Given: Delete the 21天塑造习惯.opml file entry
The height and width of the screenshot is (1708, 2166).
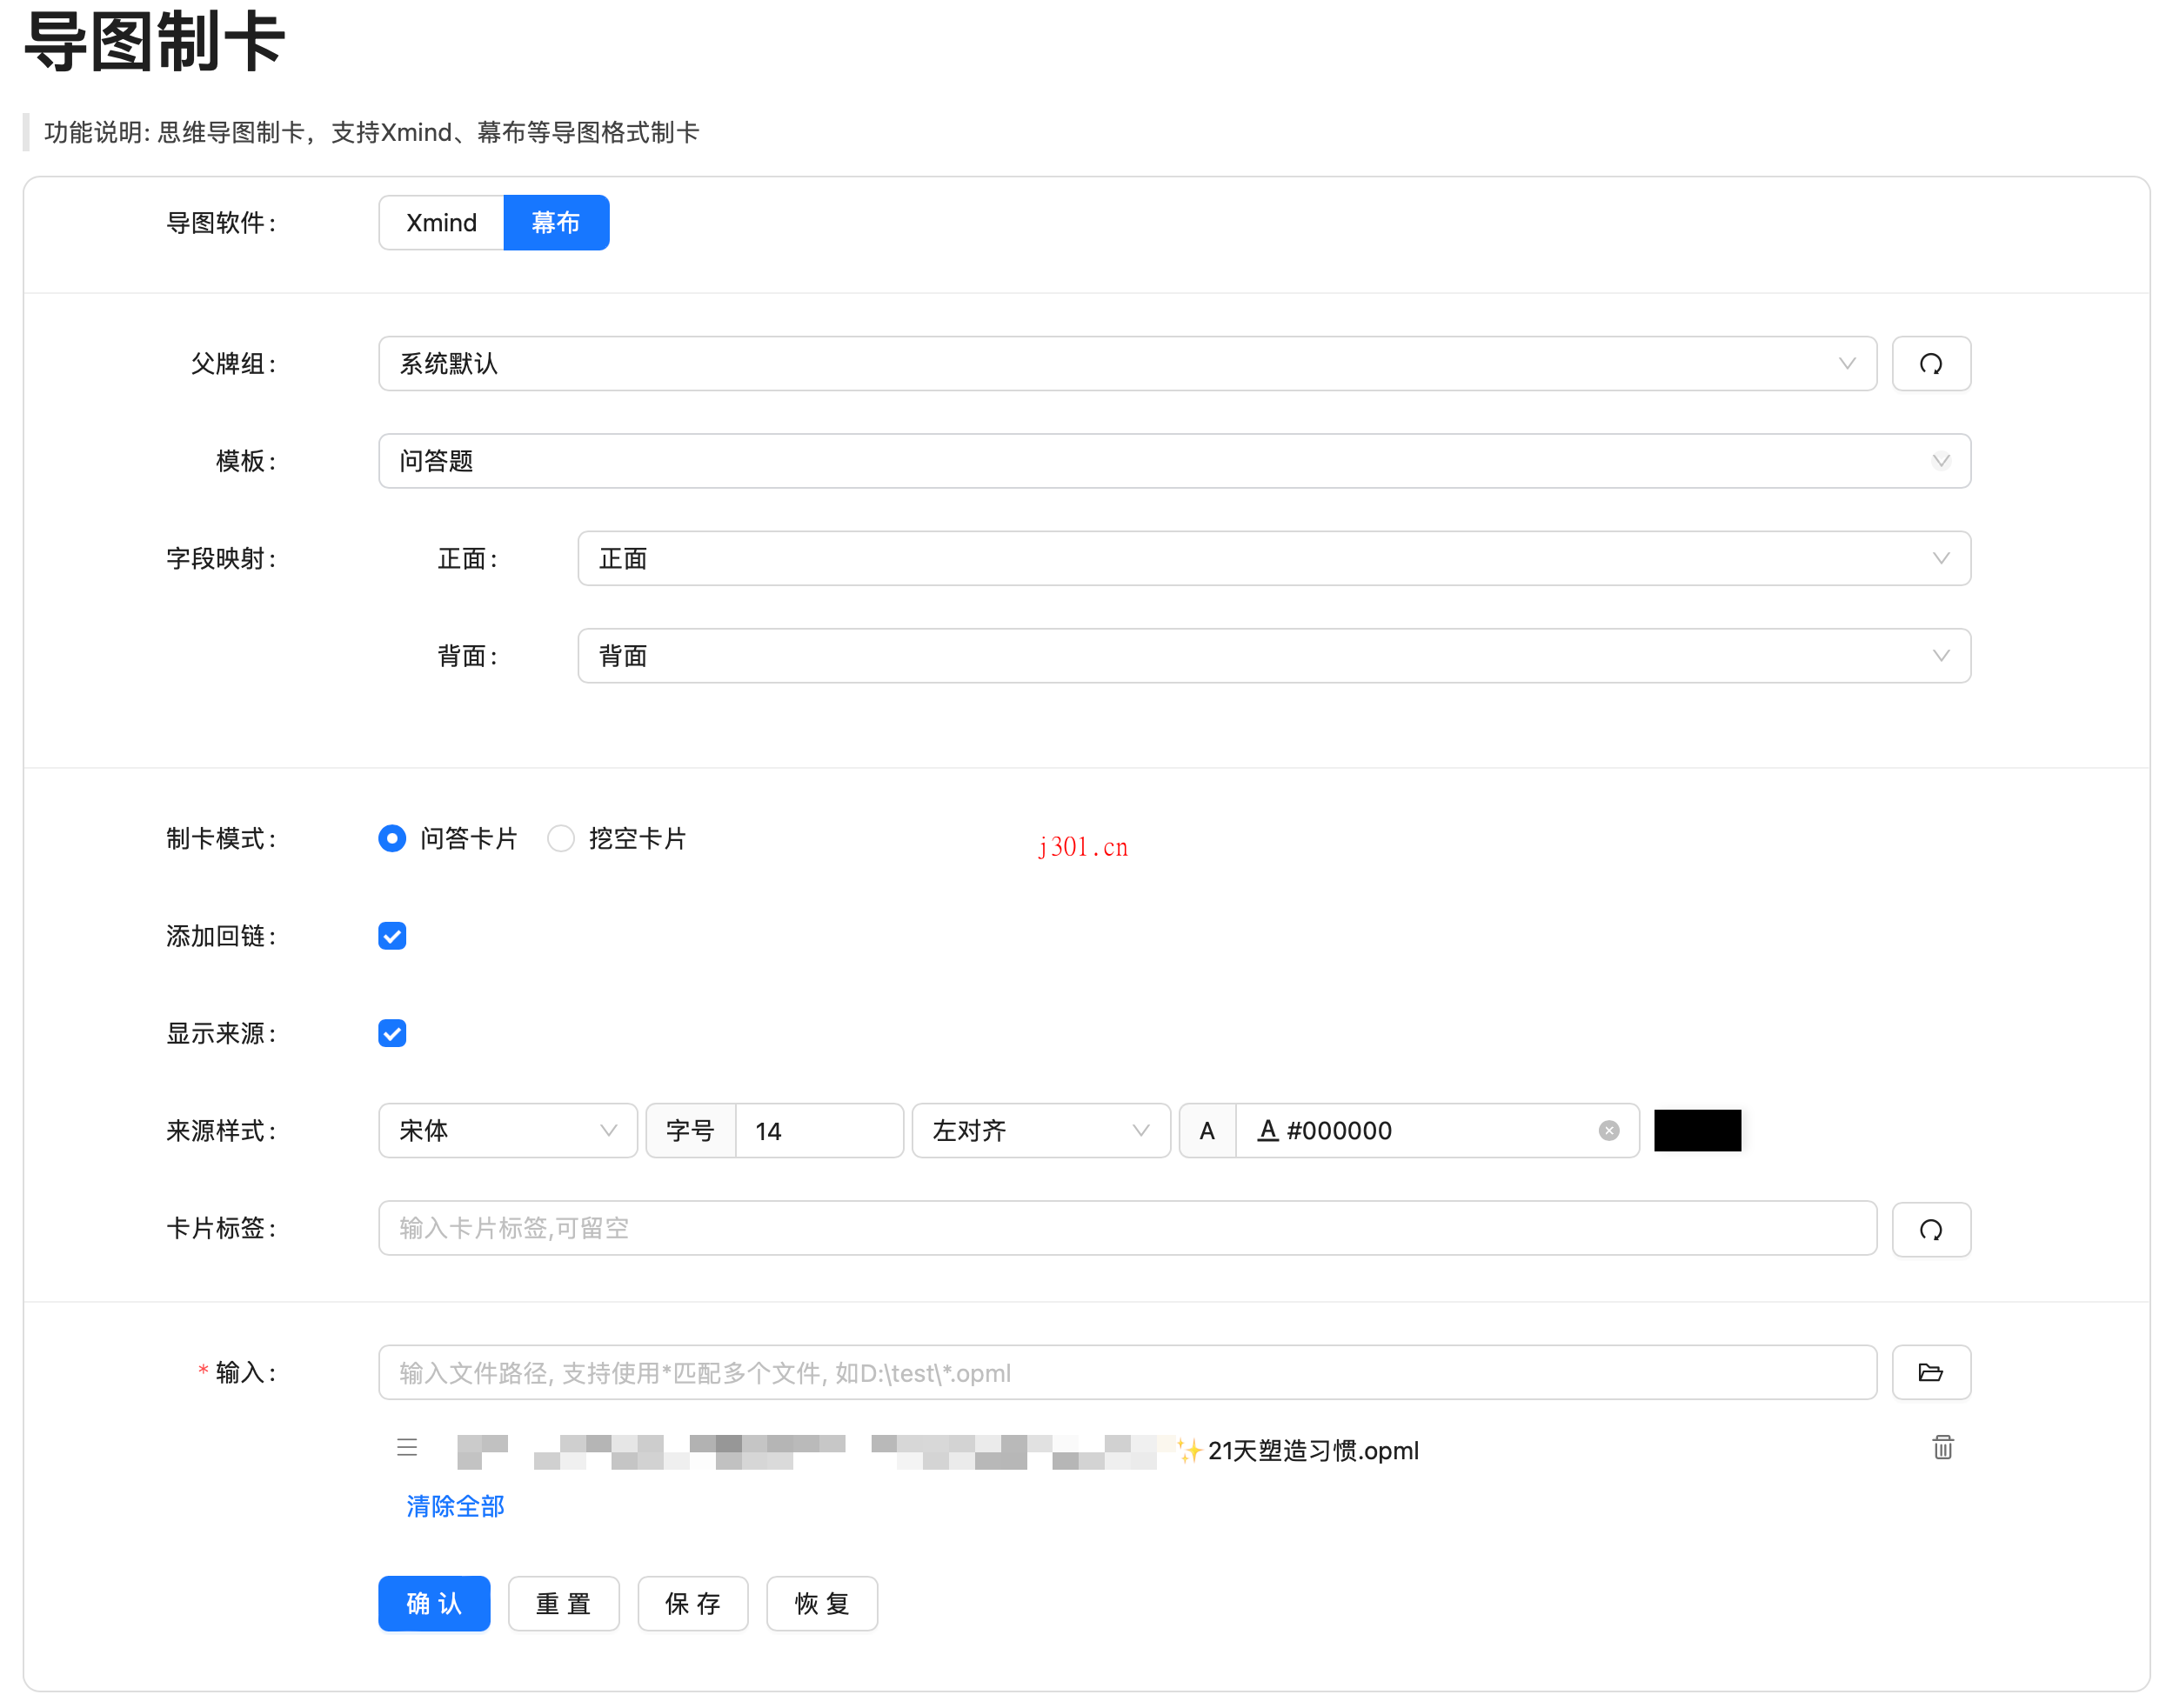Looking at the screenshot, I should pos(1942,1447).
